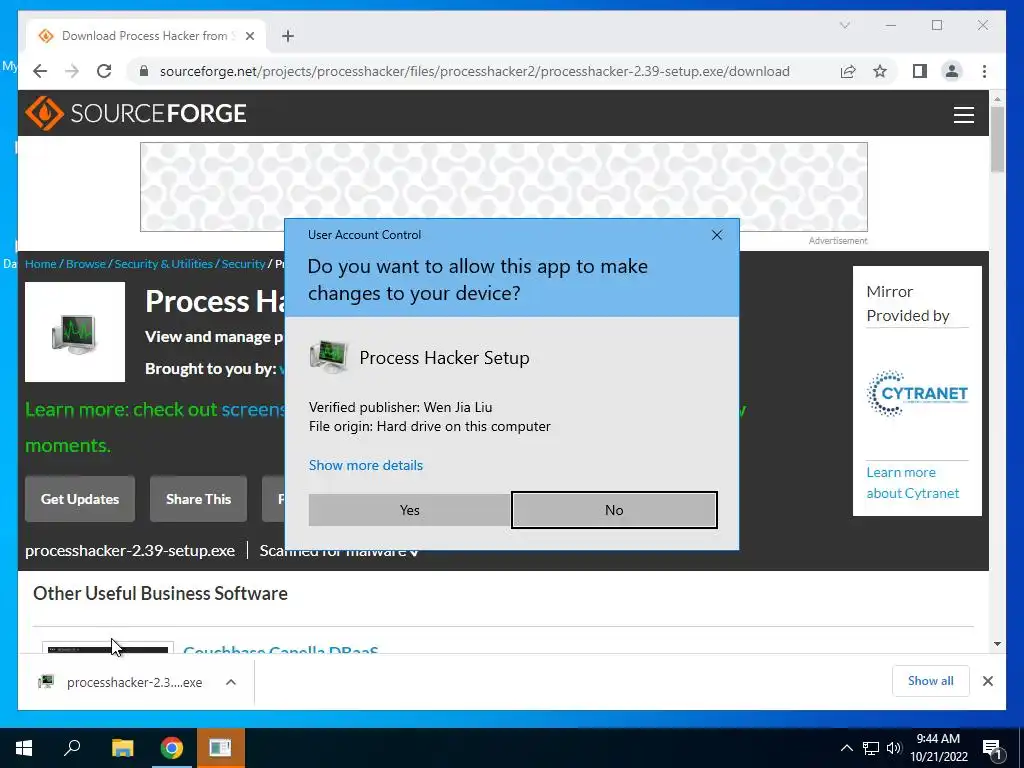
Task: Close the Download Process Hacker tab
Action: click(249, 36)
